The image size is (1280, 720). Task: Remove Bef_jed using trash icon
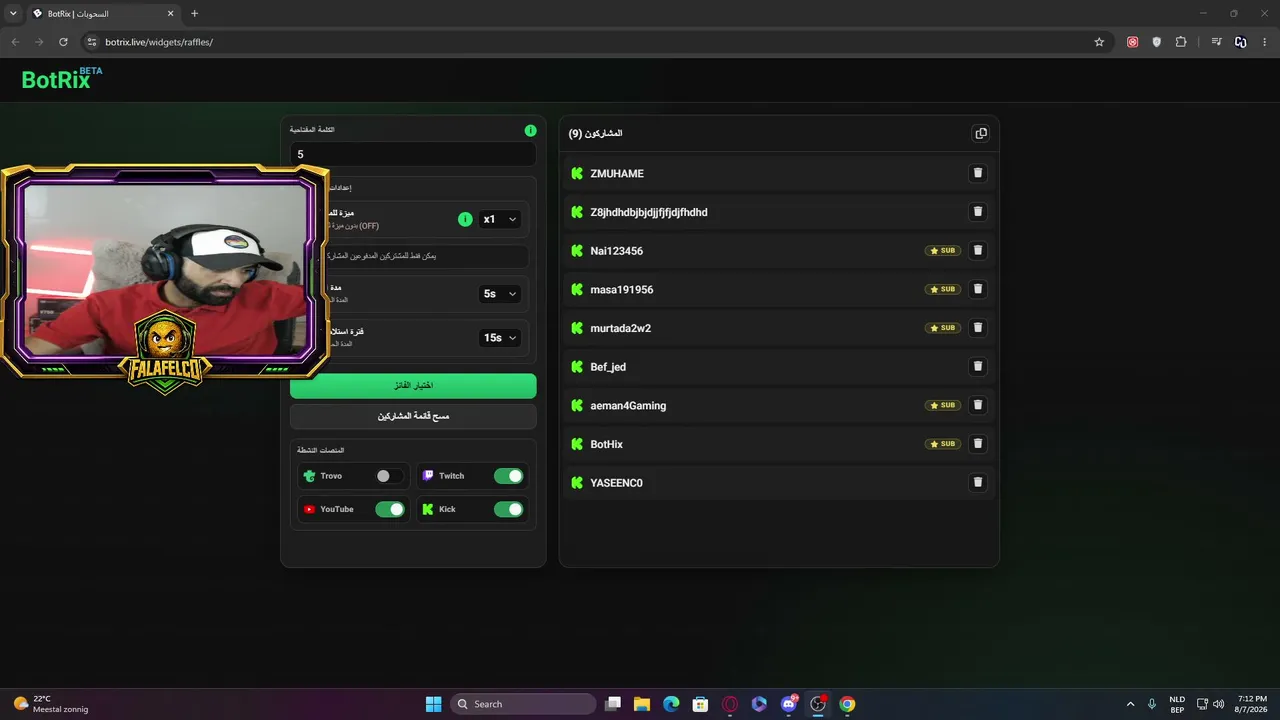click(x=978, y=366)
